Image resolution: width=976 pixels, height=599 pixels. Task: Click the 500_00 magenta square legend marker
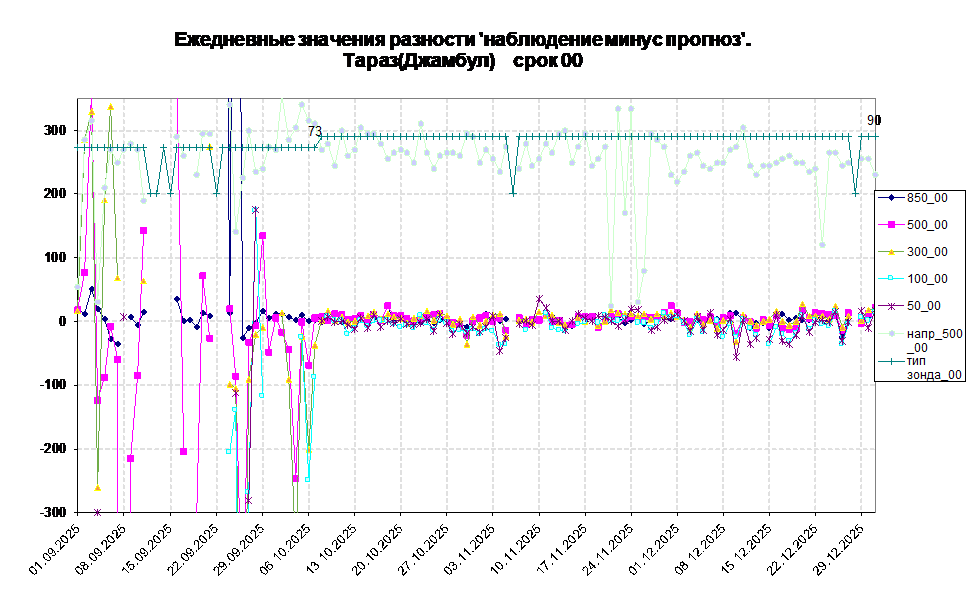[890, 225]
